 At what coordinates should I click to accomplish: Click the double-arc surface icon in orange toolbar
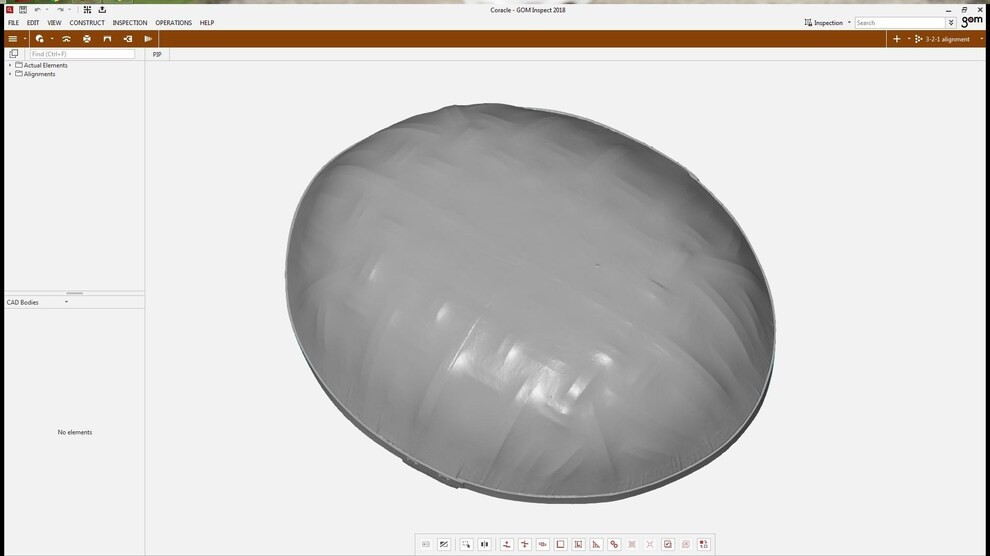[x=66, y=39]
